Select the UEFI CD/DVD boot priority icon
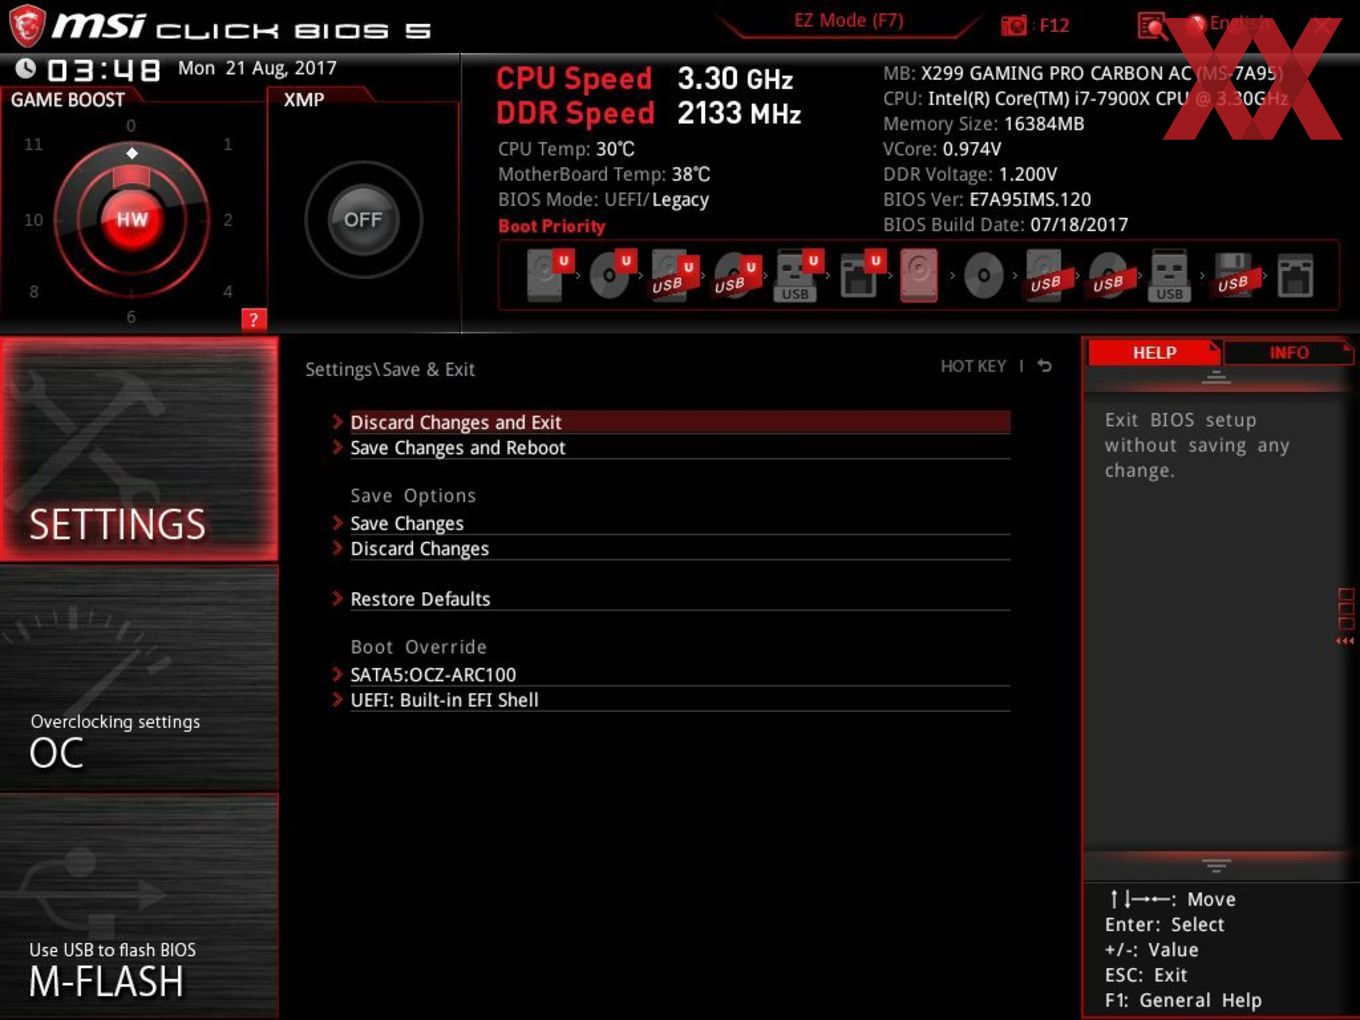Screen dimensions: 1360x1020 [611, 275]
